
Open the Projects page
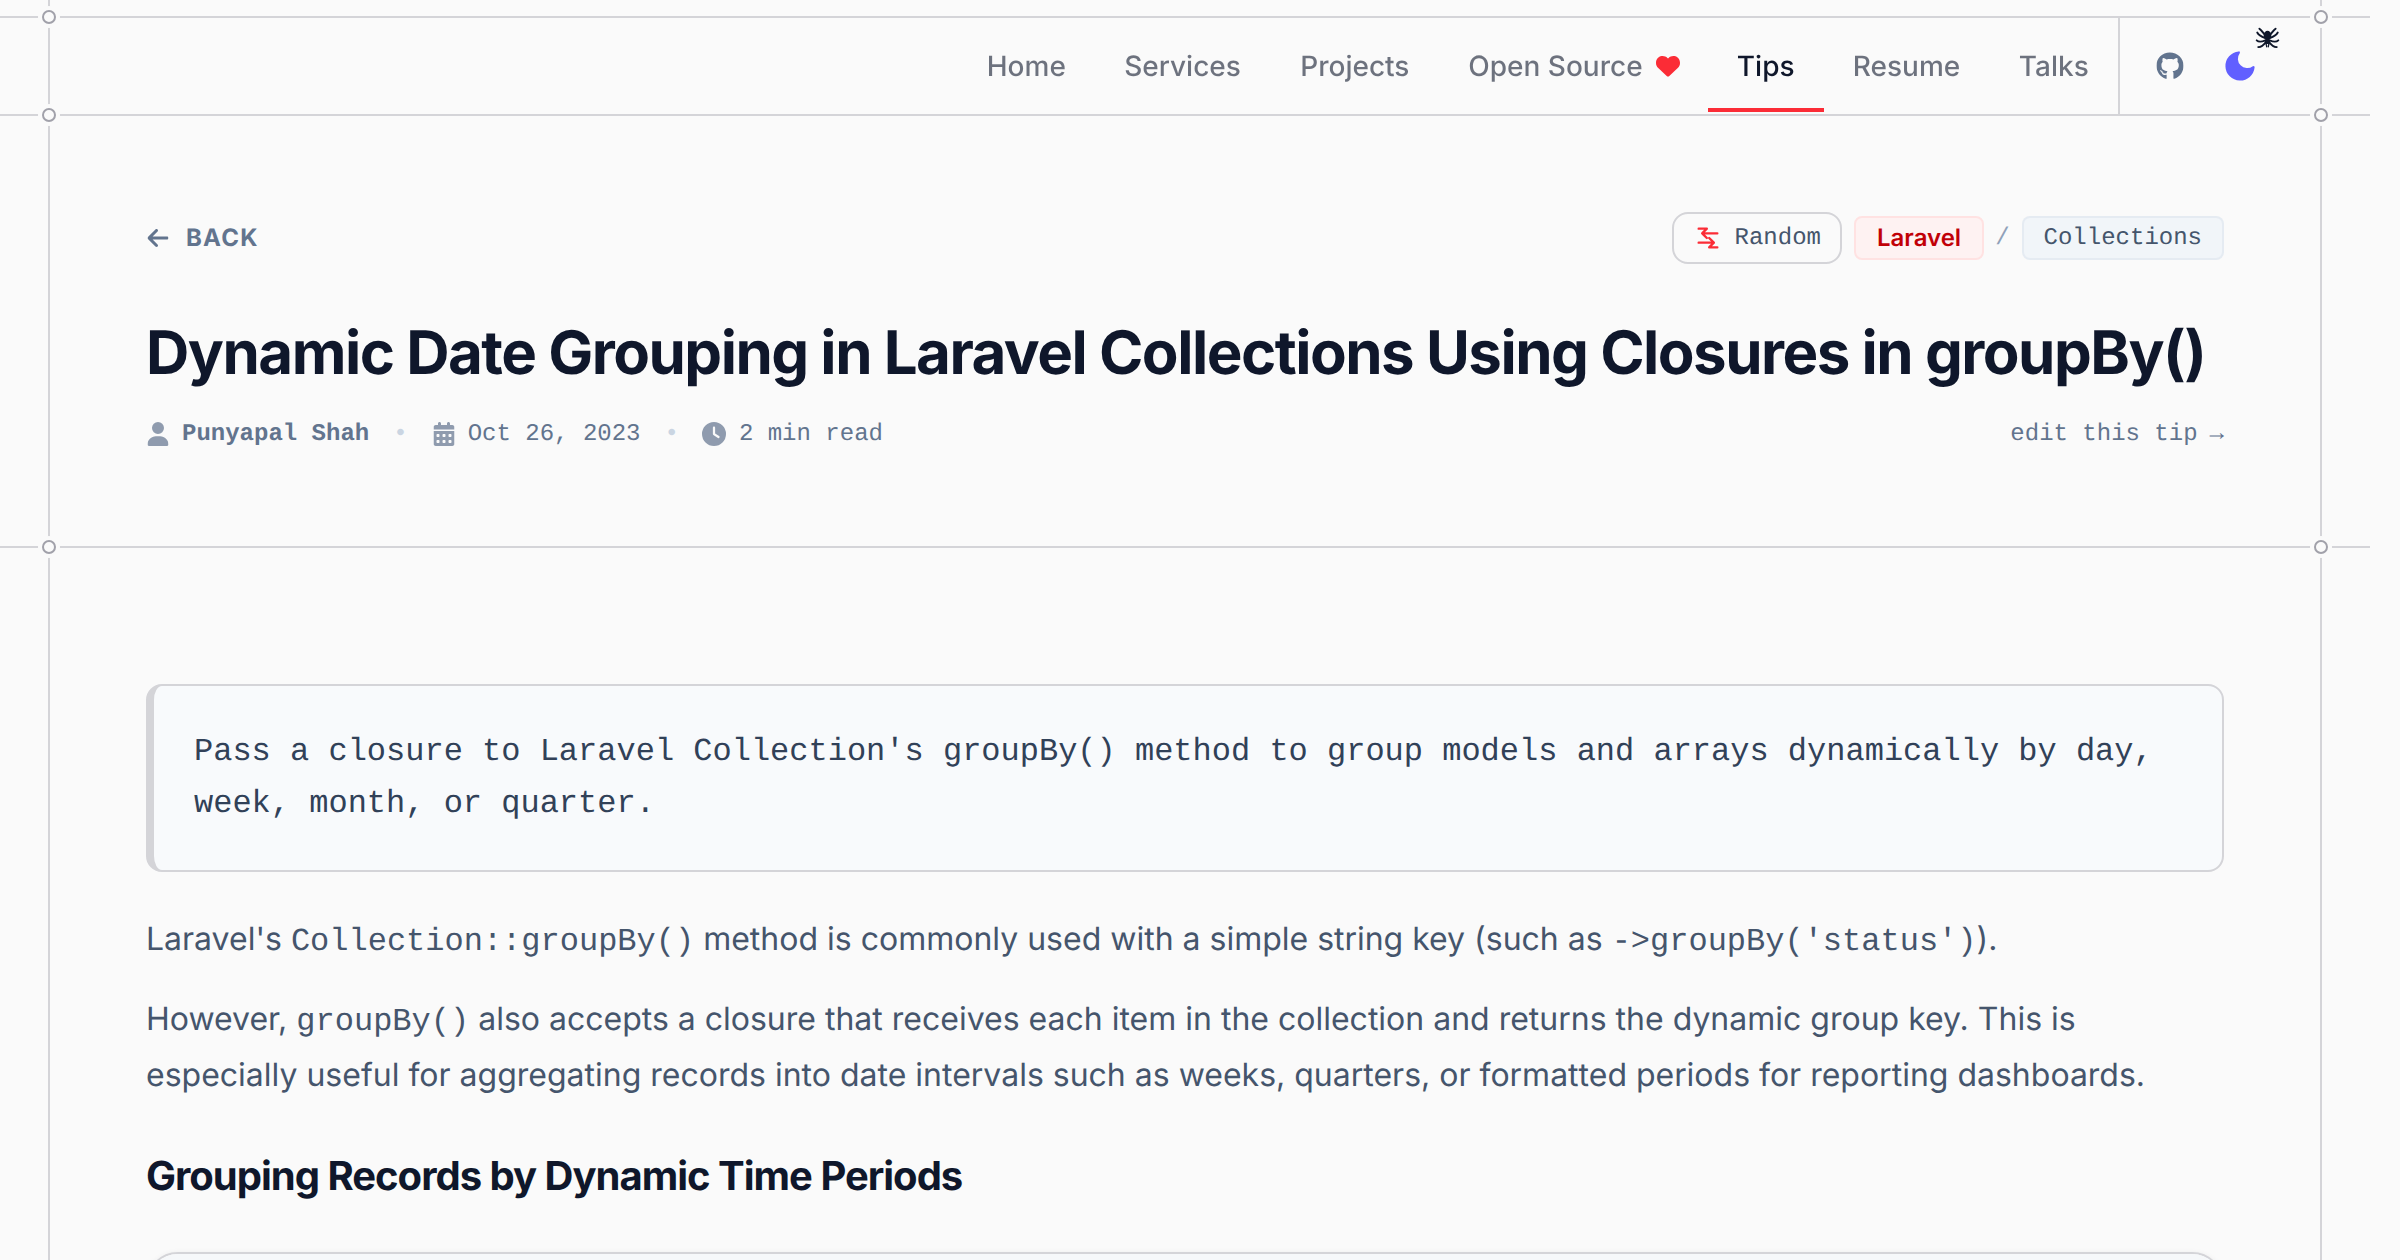(x=1354, y=66)
